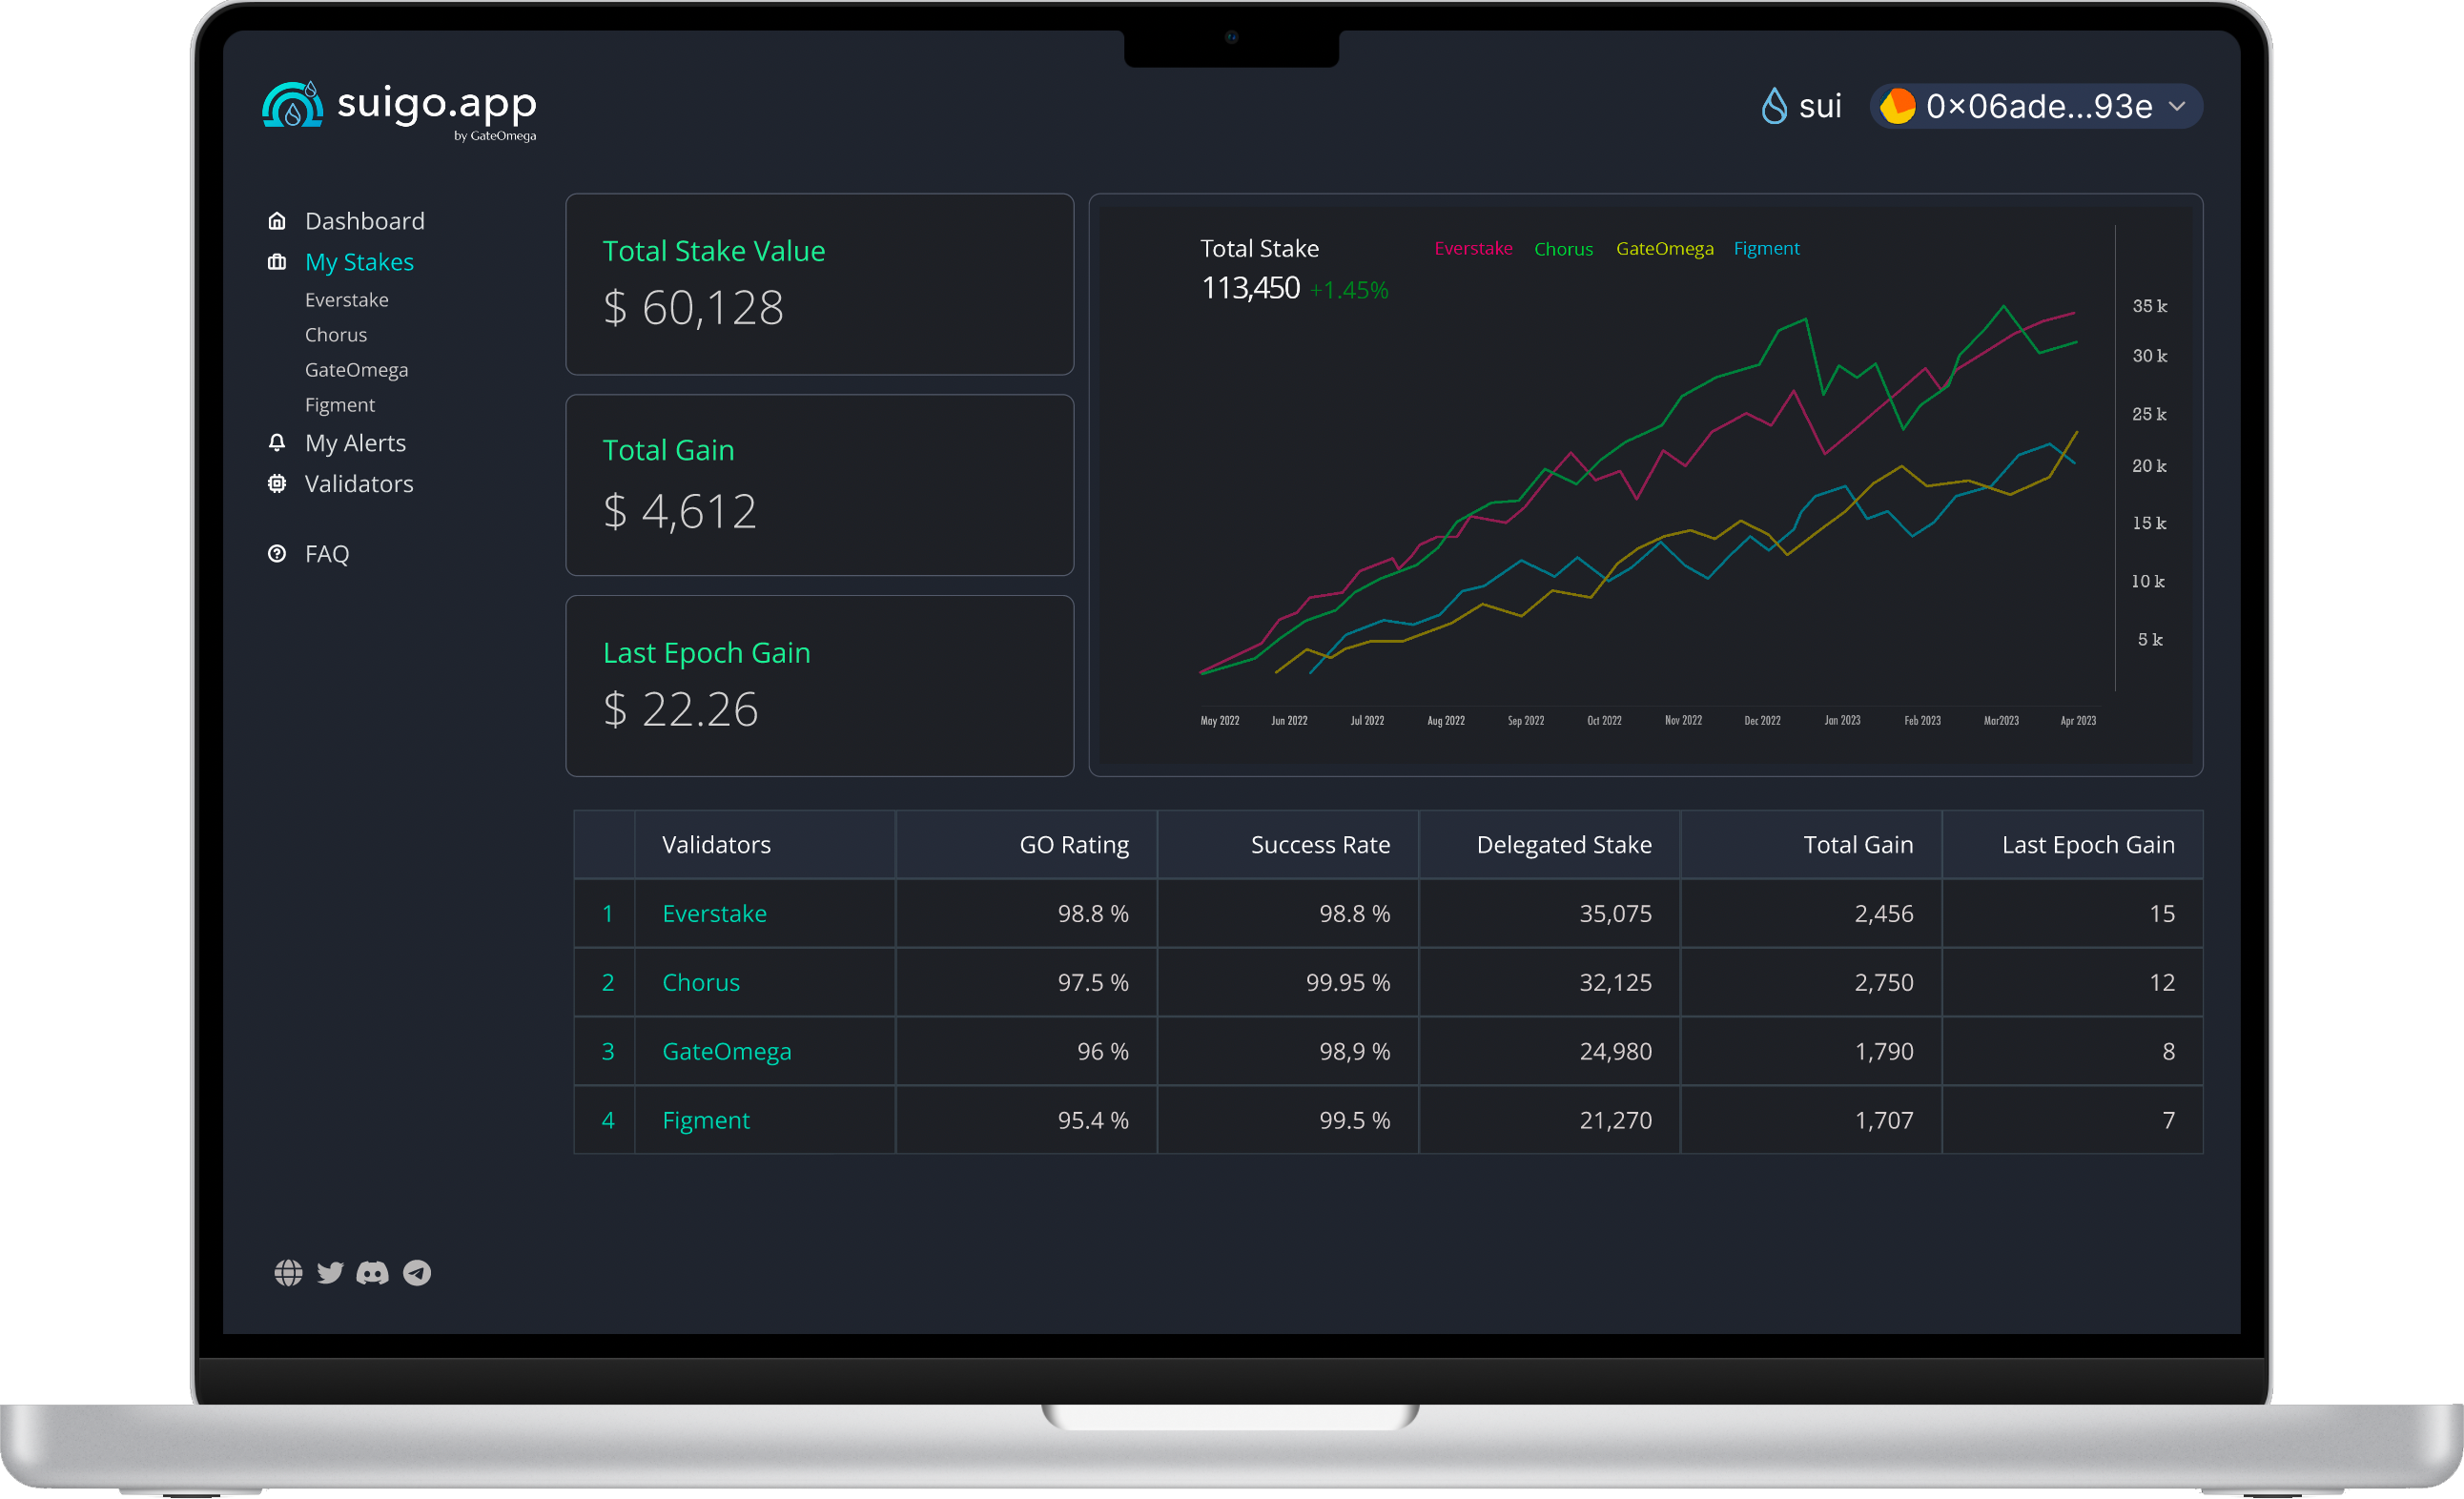This screenshot has width=2464, height=1499.
Task: Open the Twitter bird icon
Action: click(330, 1272)
